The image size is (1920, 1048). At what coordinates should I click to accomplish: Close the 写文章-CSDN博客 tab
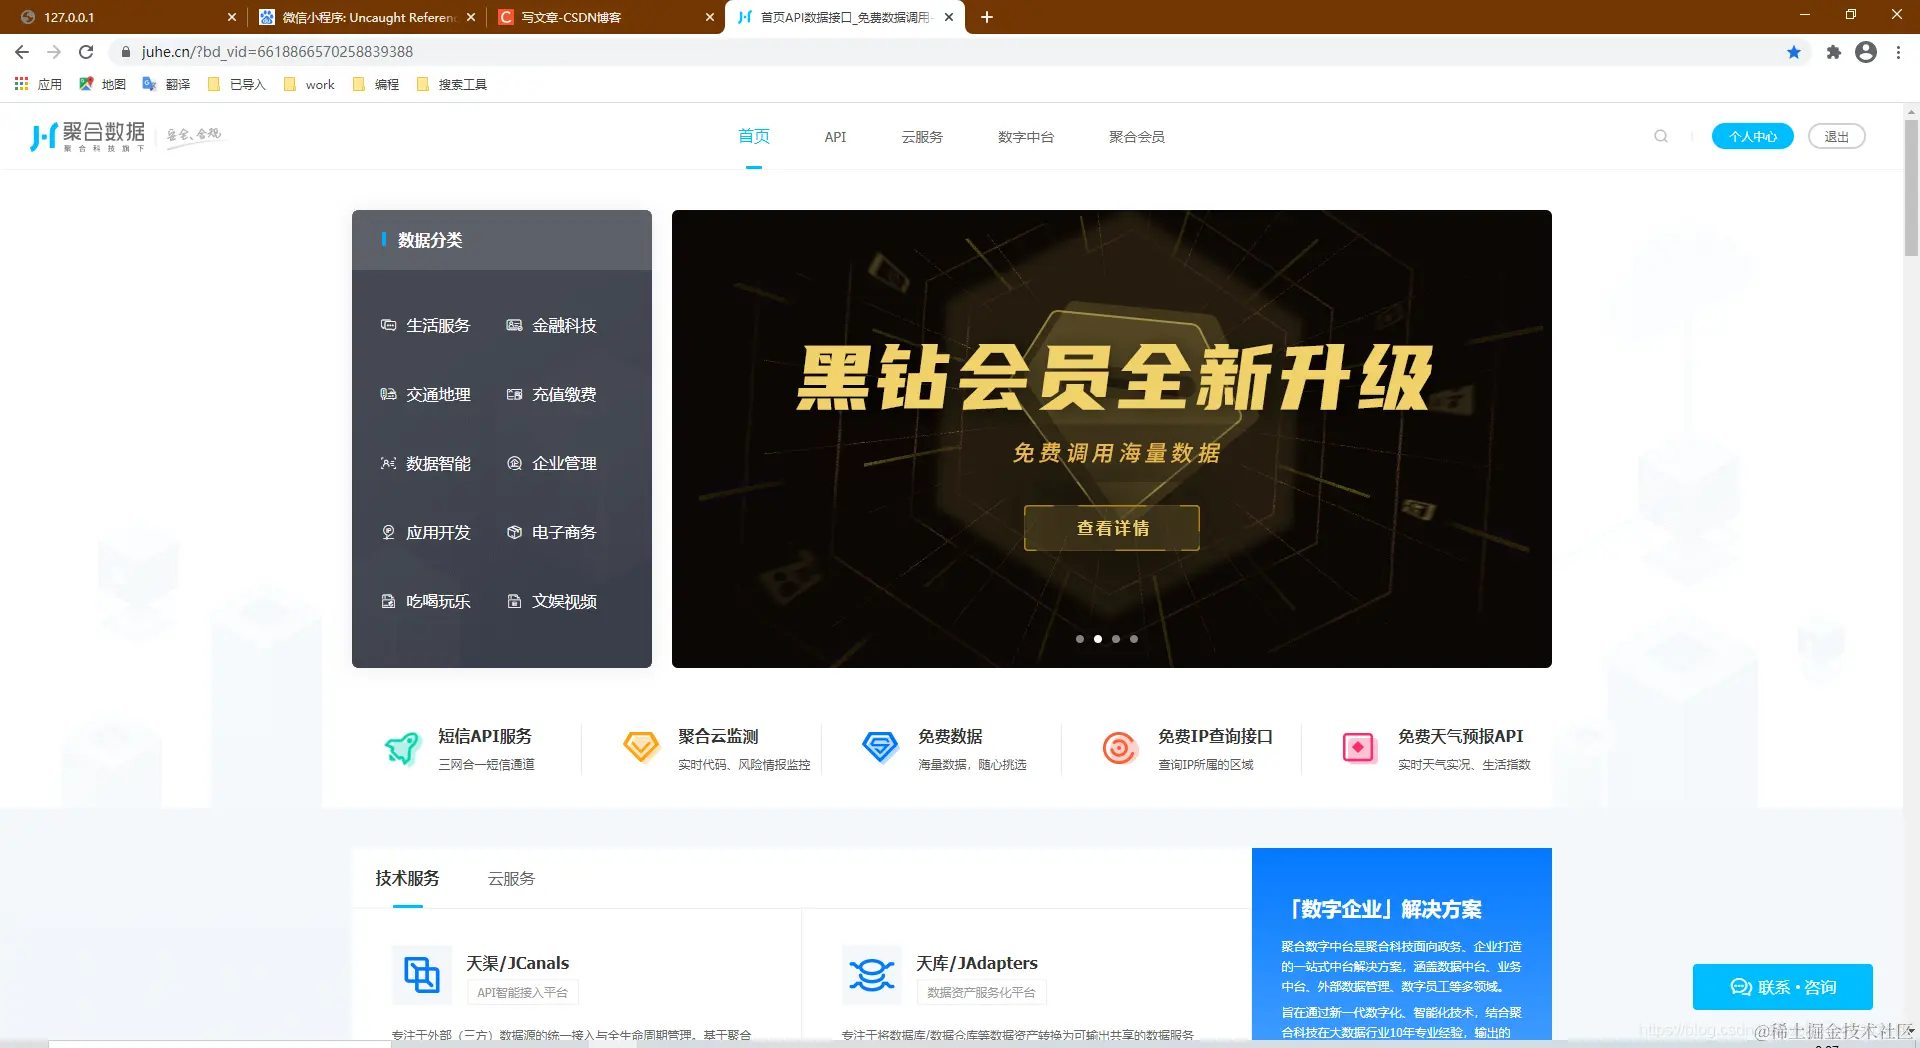[x=710, y=17]
